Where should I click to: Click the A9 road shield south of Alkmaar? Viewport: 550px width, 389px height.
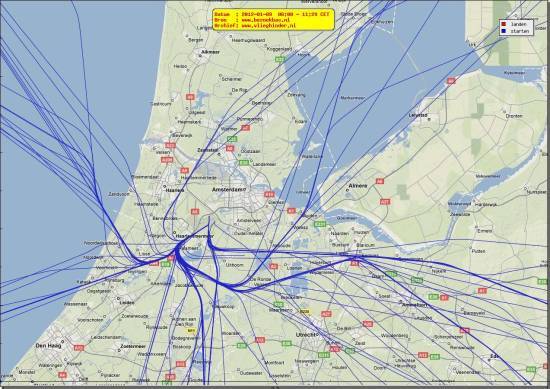coord(190,97)
